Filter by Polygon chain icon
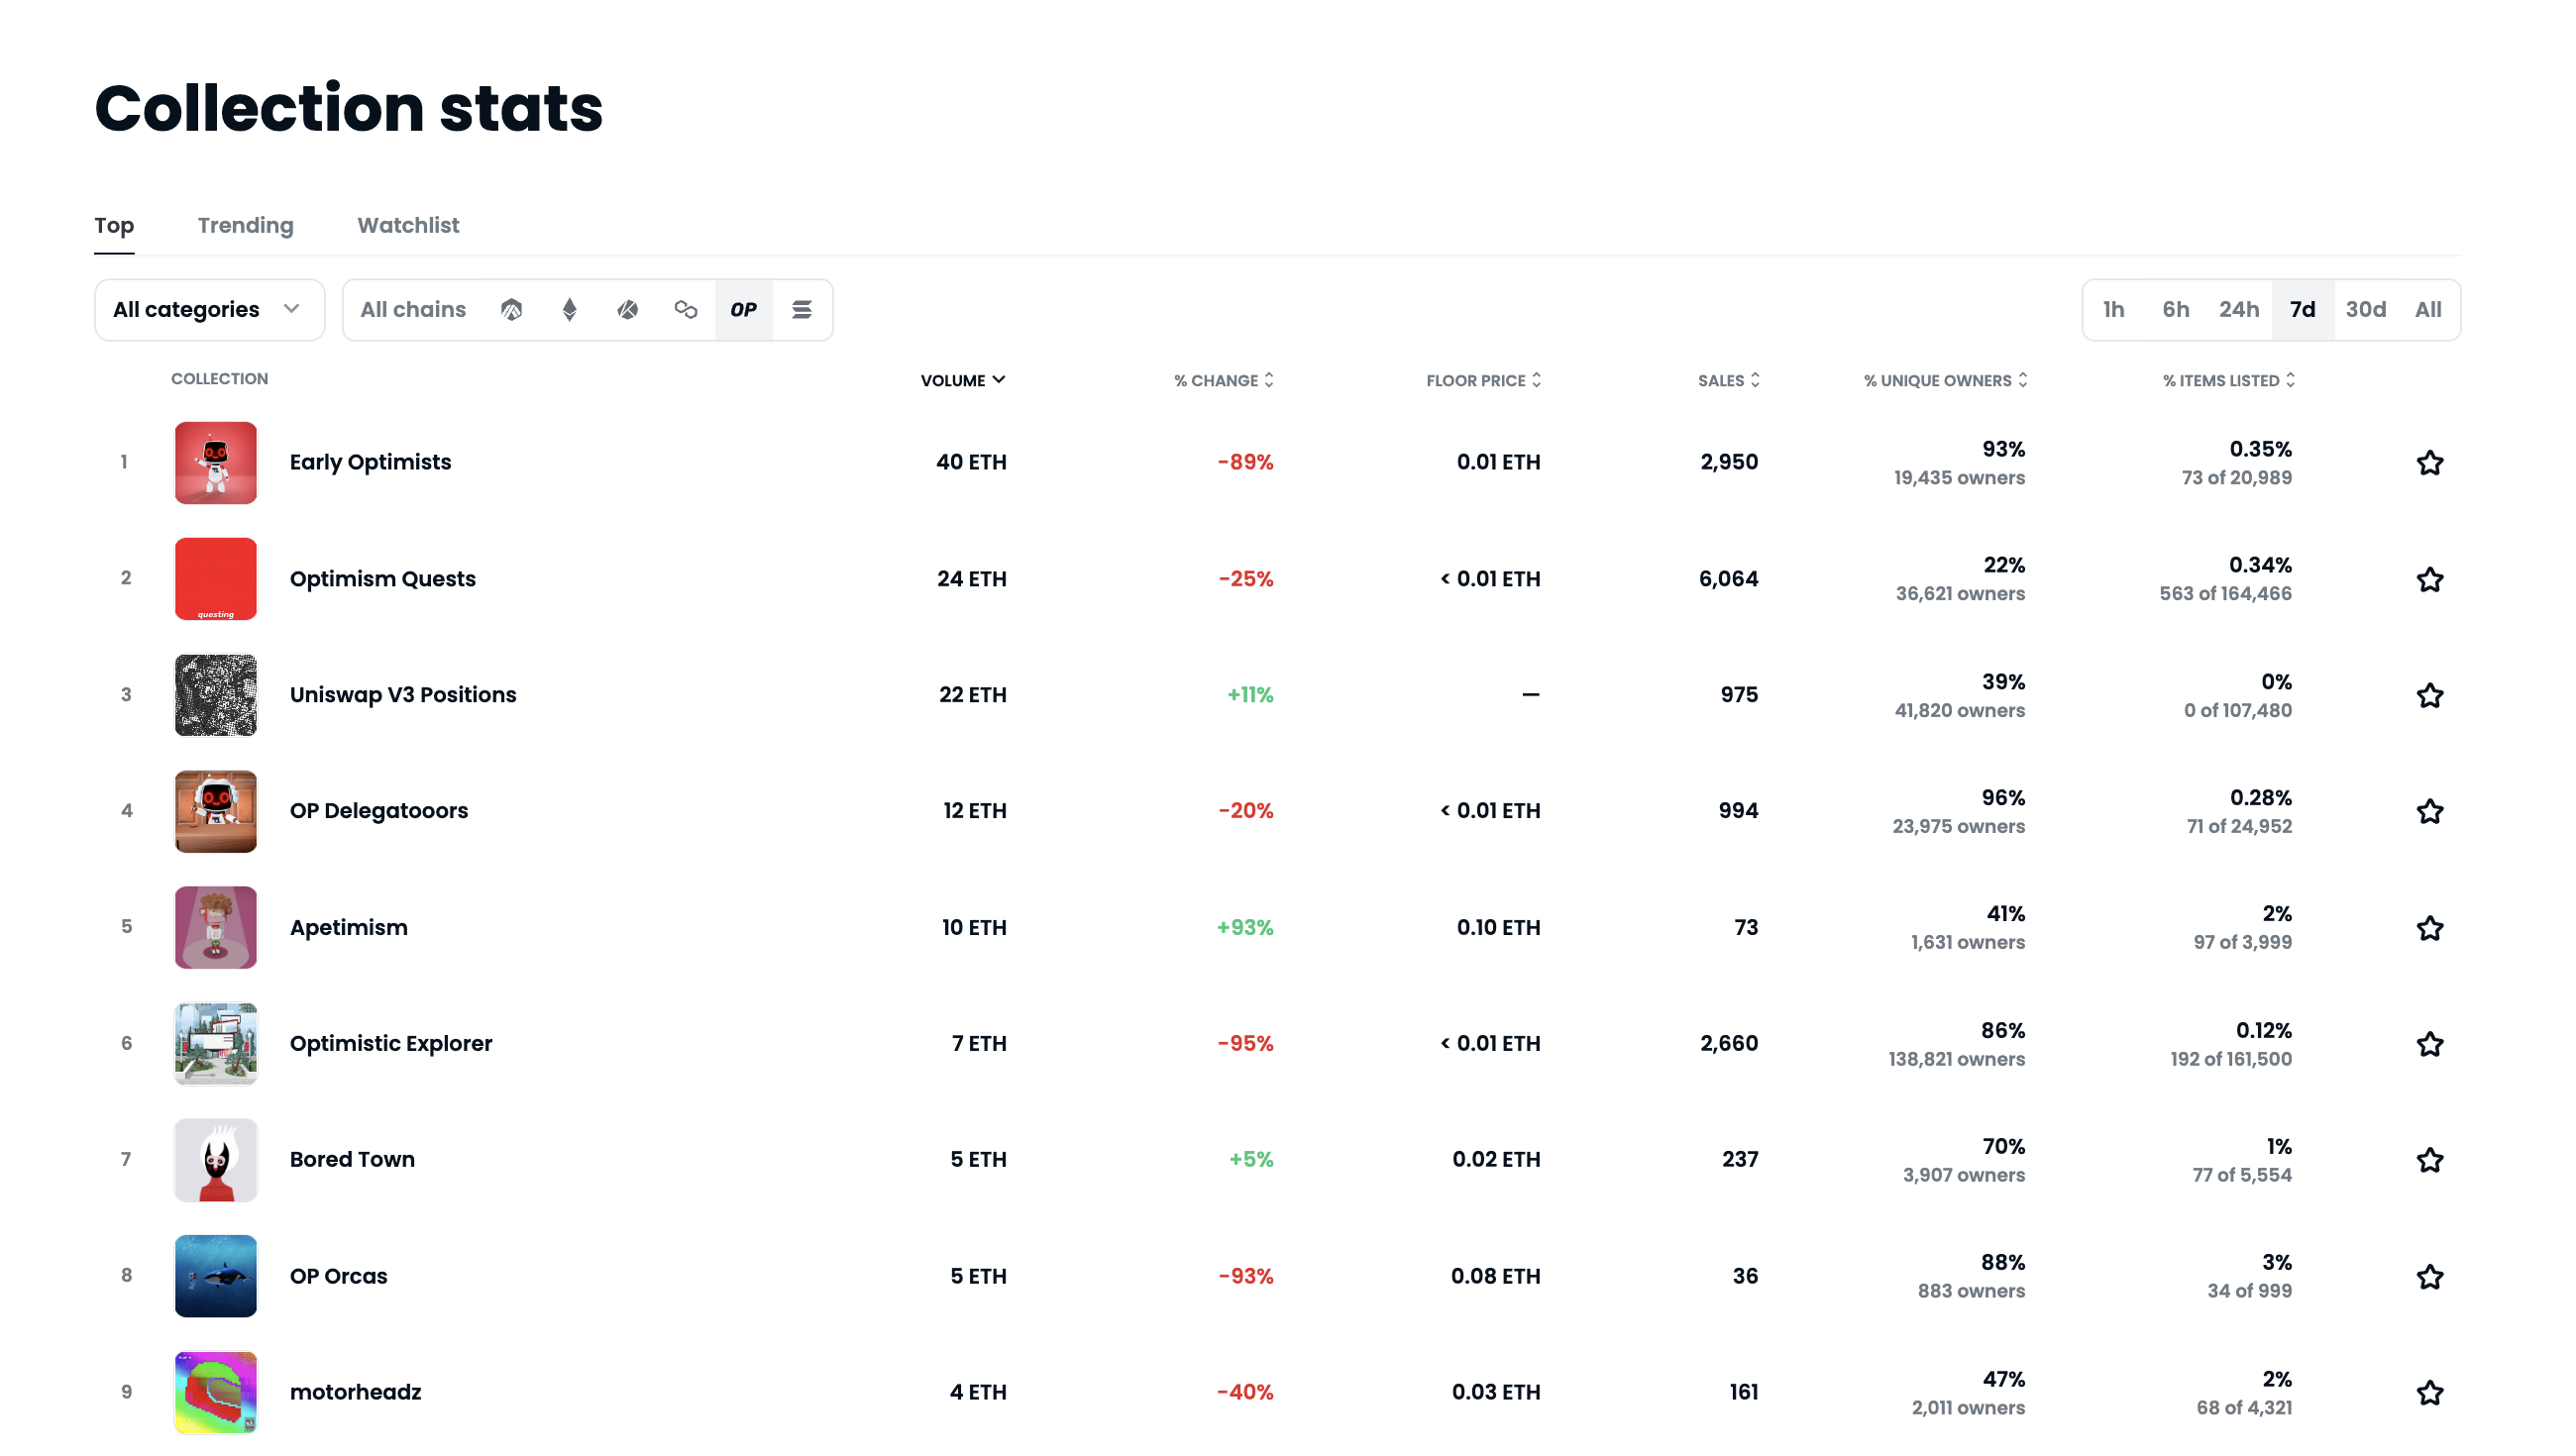 click(x=686, y=310)
